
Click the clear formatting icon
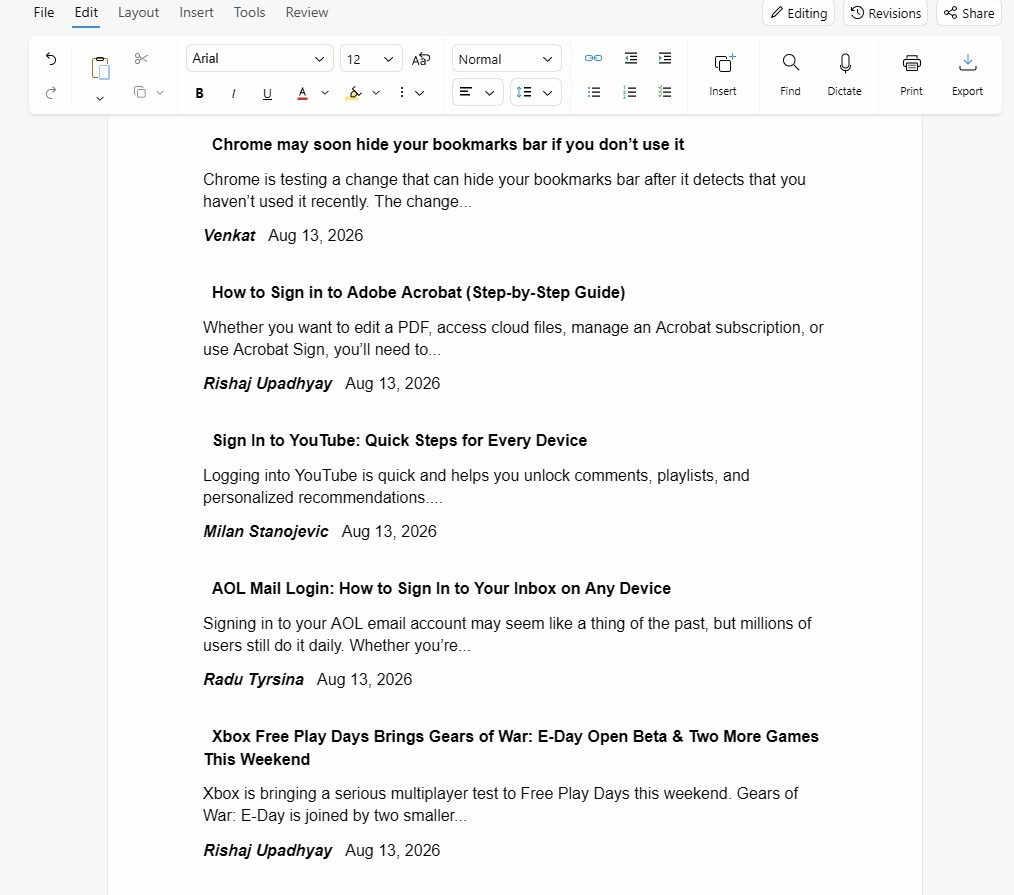point(421,59)
